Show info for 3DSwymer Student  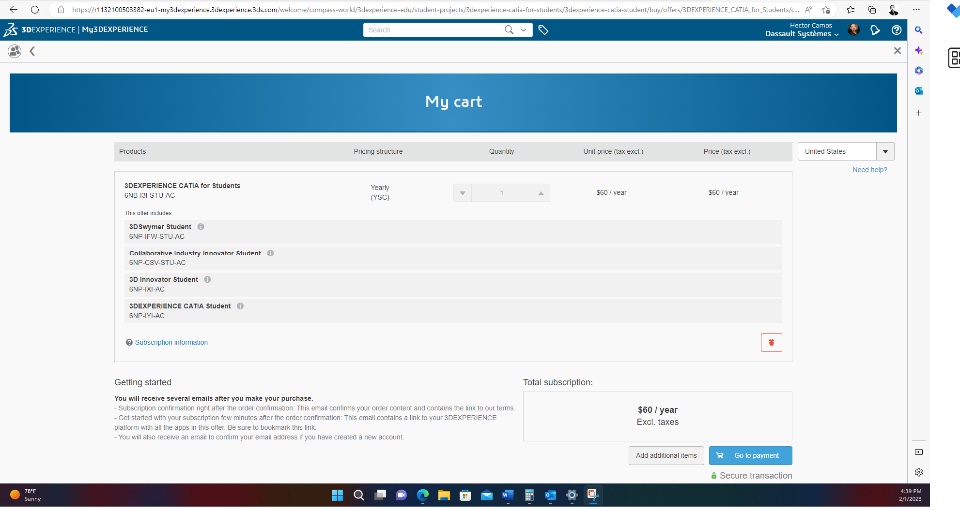tap(201, 227)
